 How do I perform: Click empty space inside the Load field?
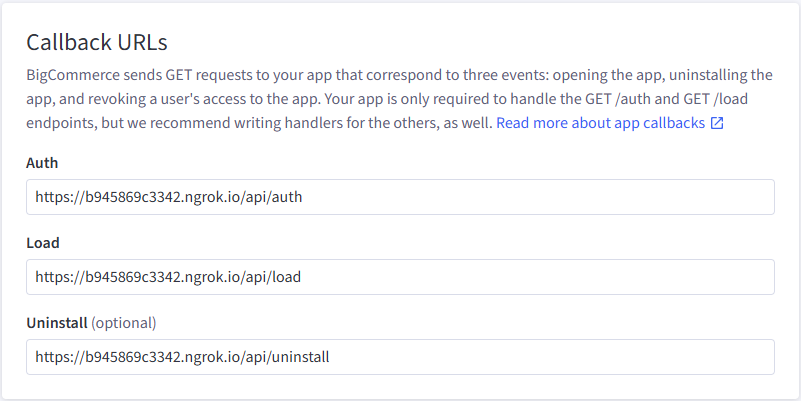point(536,277)
